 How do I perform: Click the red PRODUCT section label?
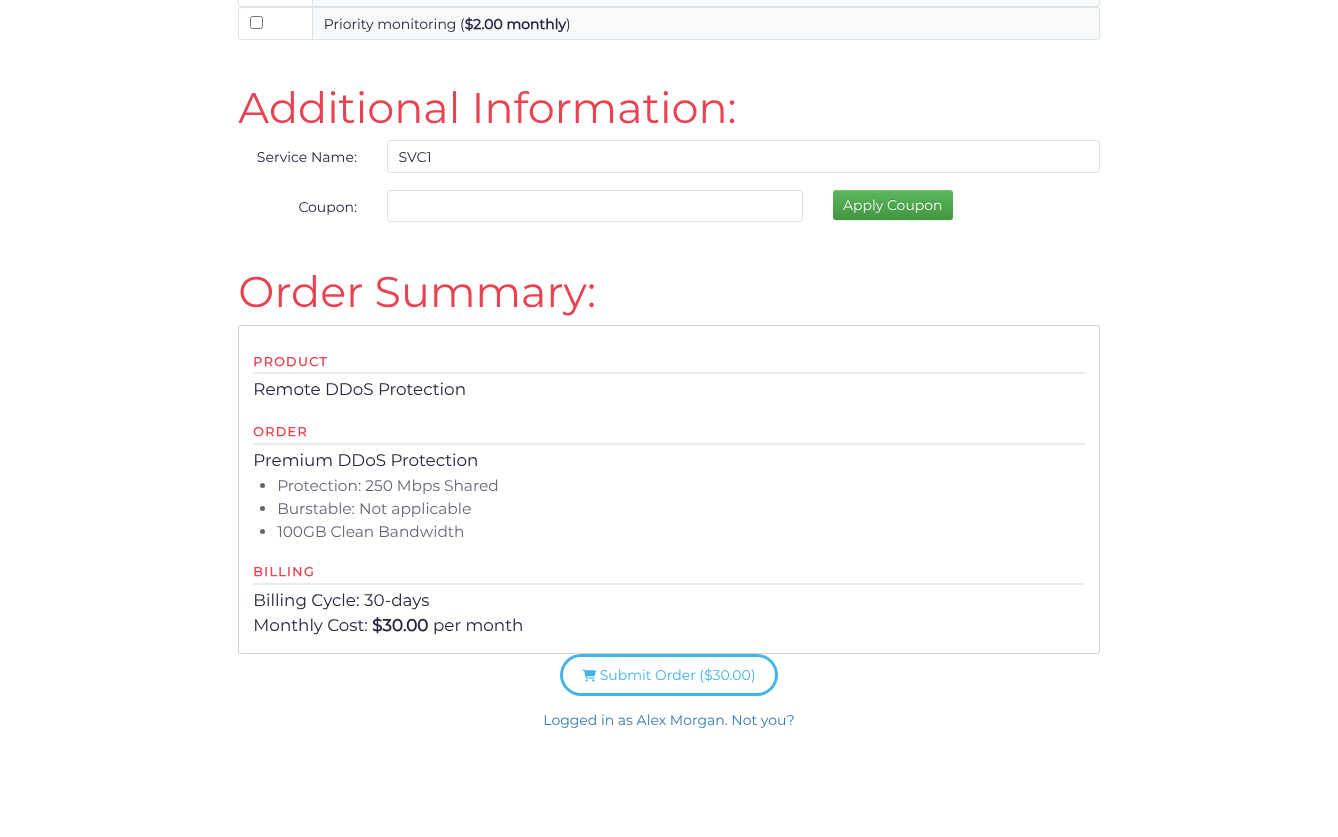(x=290, y=362)
